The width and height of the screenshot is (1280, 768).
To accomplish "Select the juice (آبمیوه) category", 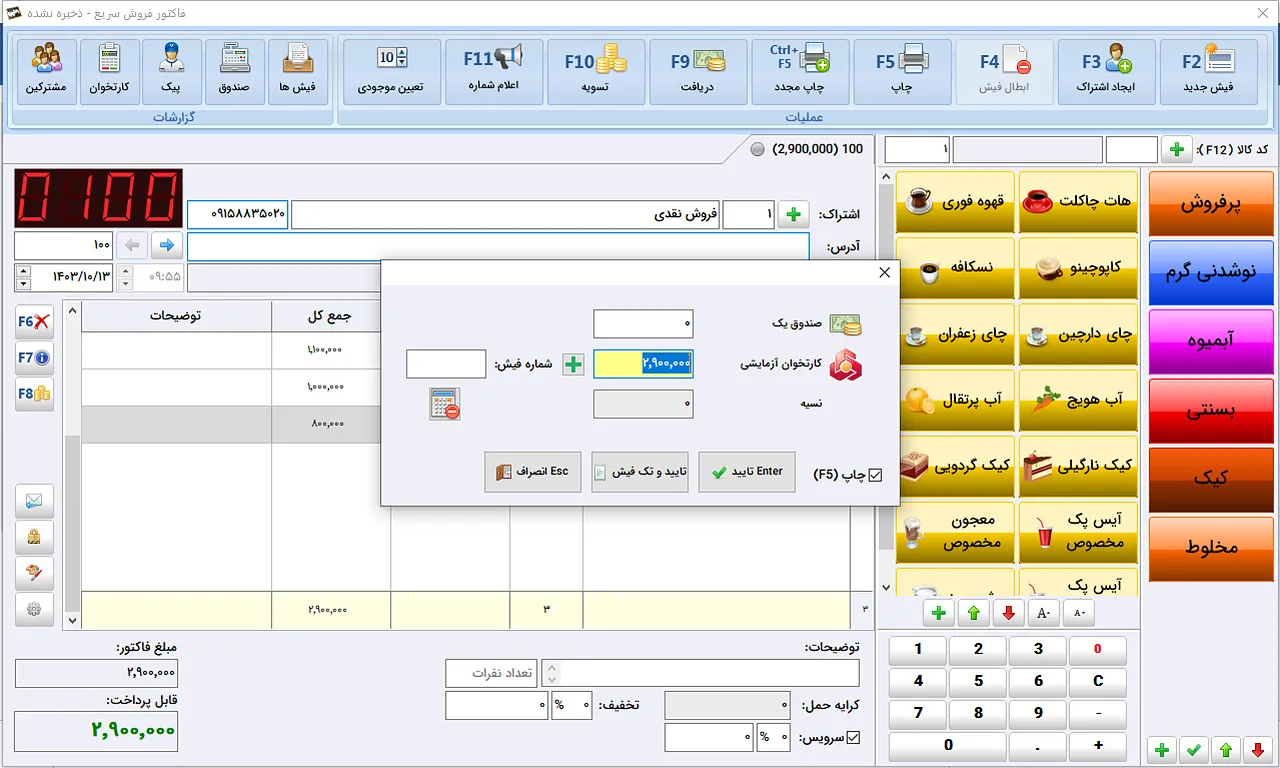I will coord(1211,342).
